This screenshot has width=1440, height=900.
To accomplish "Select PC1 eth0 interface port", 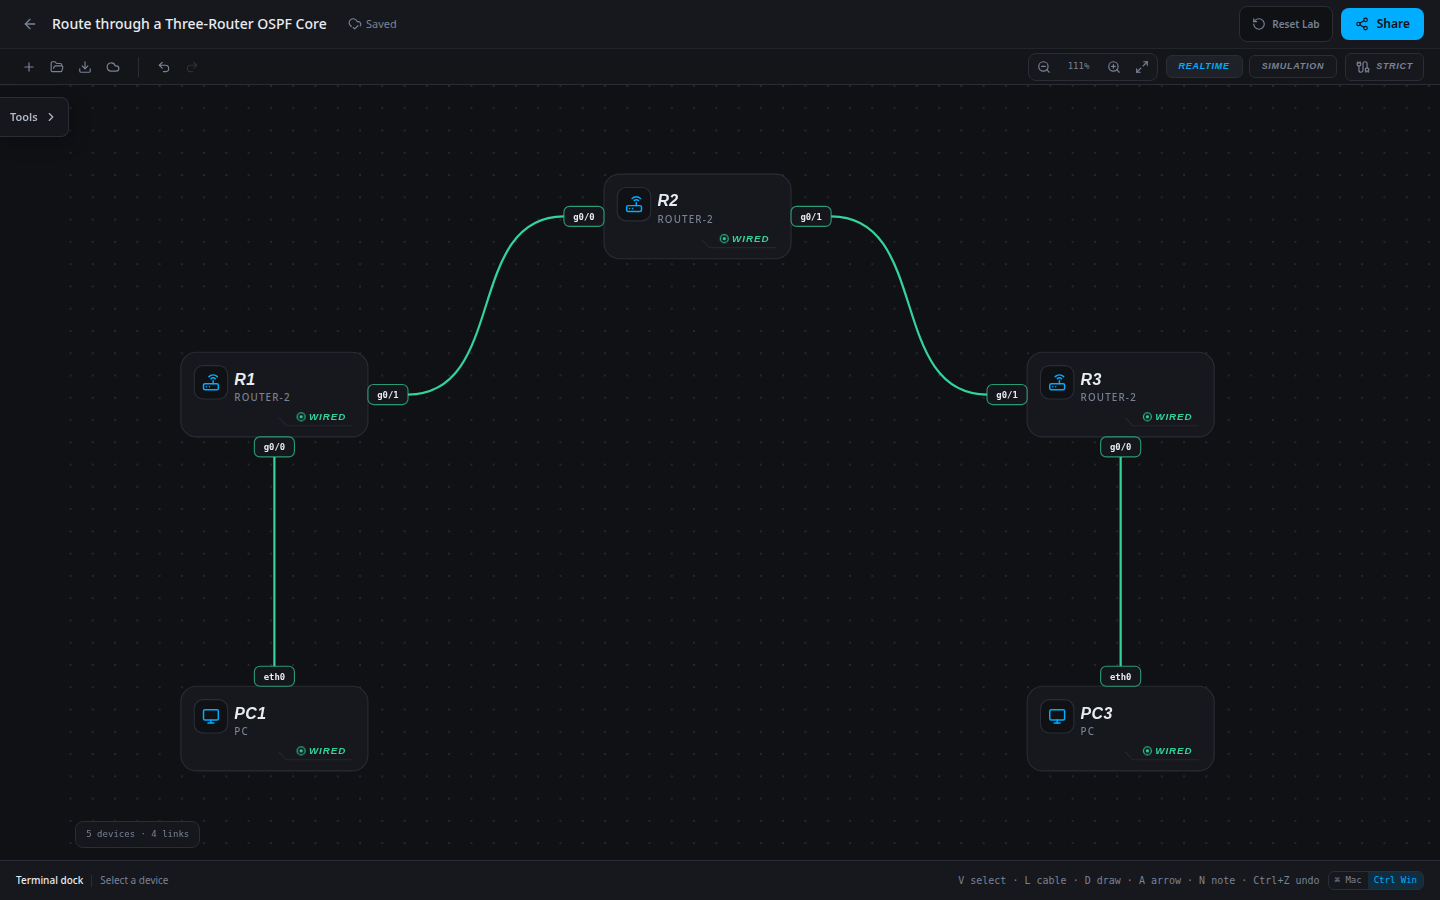I will tap(274, 677).
